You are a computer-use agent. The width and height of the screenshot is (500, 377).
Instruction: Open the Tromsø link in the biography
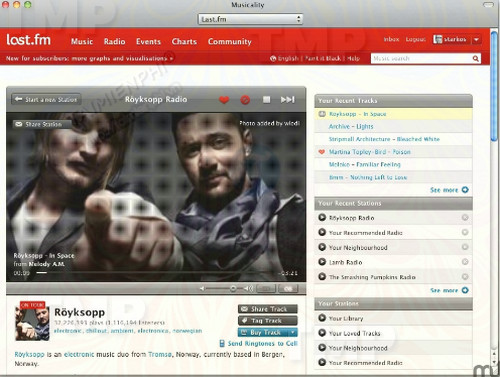[x=160, y=355]
